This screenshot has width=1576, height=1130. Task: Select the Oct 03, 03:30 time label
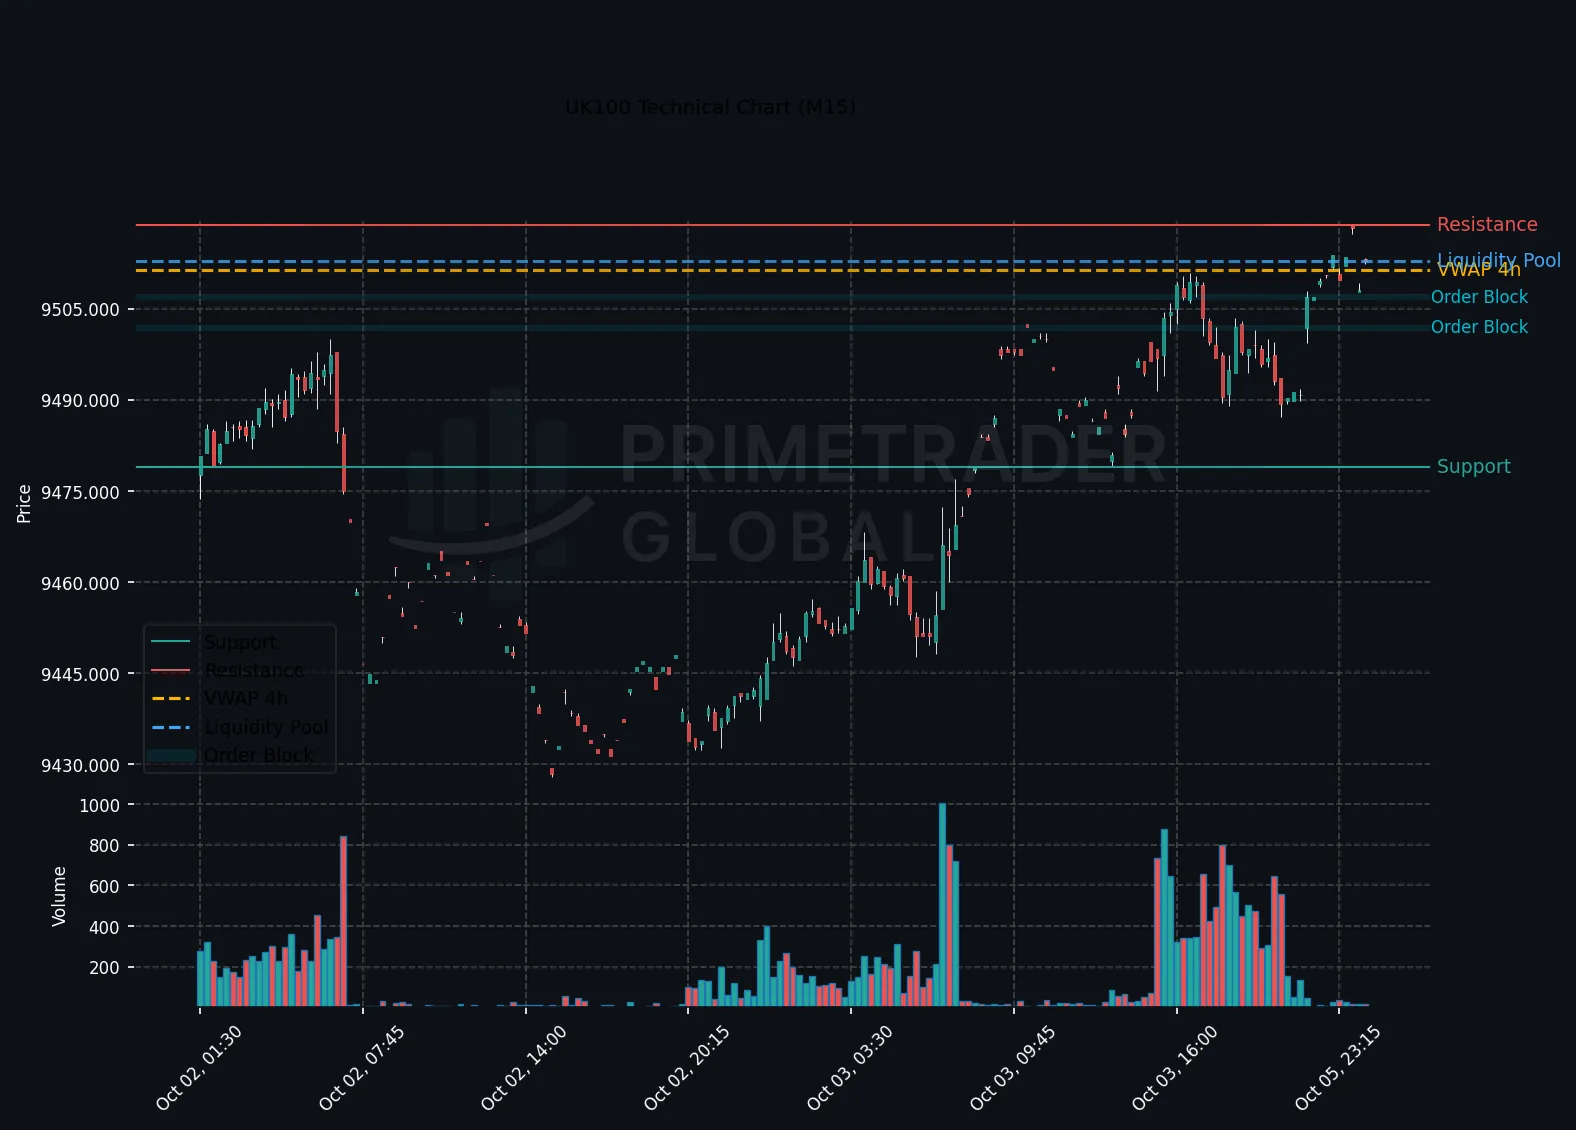(x=849, y=1068)
